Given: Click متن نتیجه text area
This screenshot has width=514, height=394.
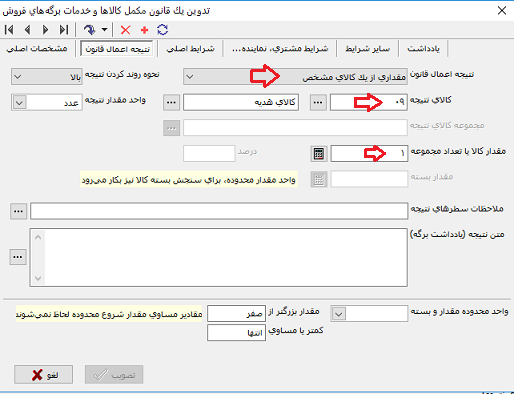Looking at the screenshot, I should 218,257.
